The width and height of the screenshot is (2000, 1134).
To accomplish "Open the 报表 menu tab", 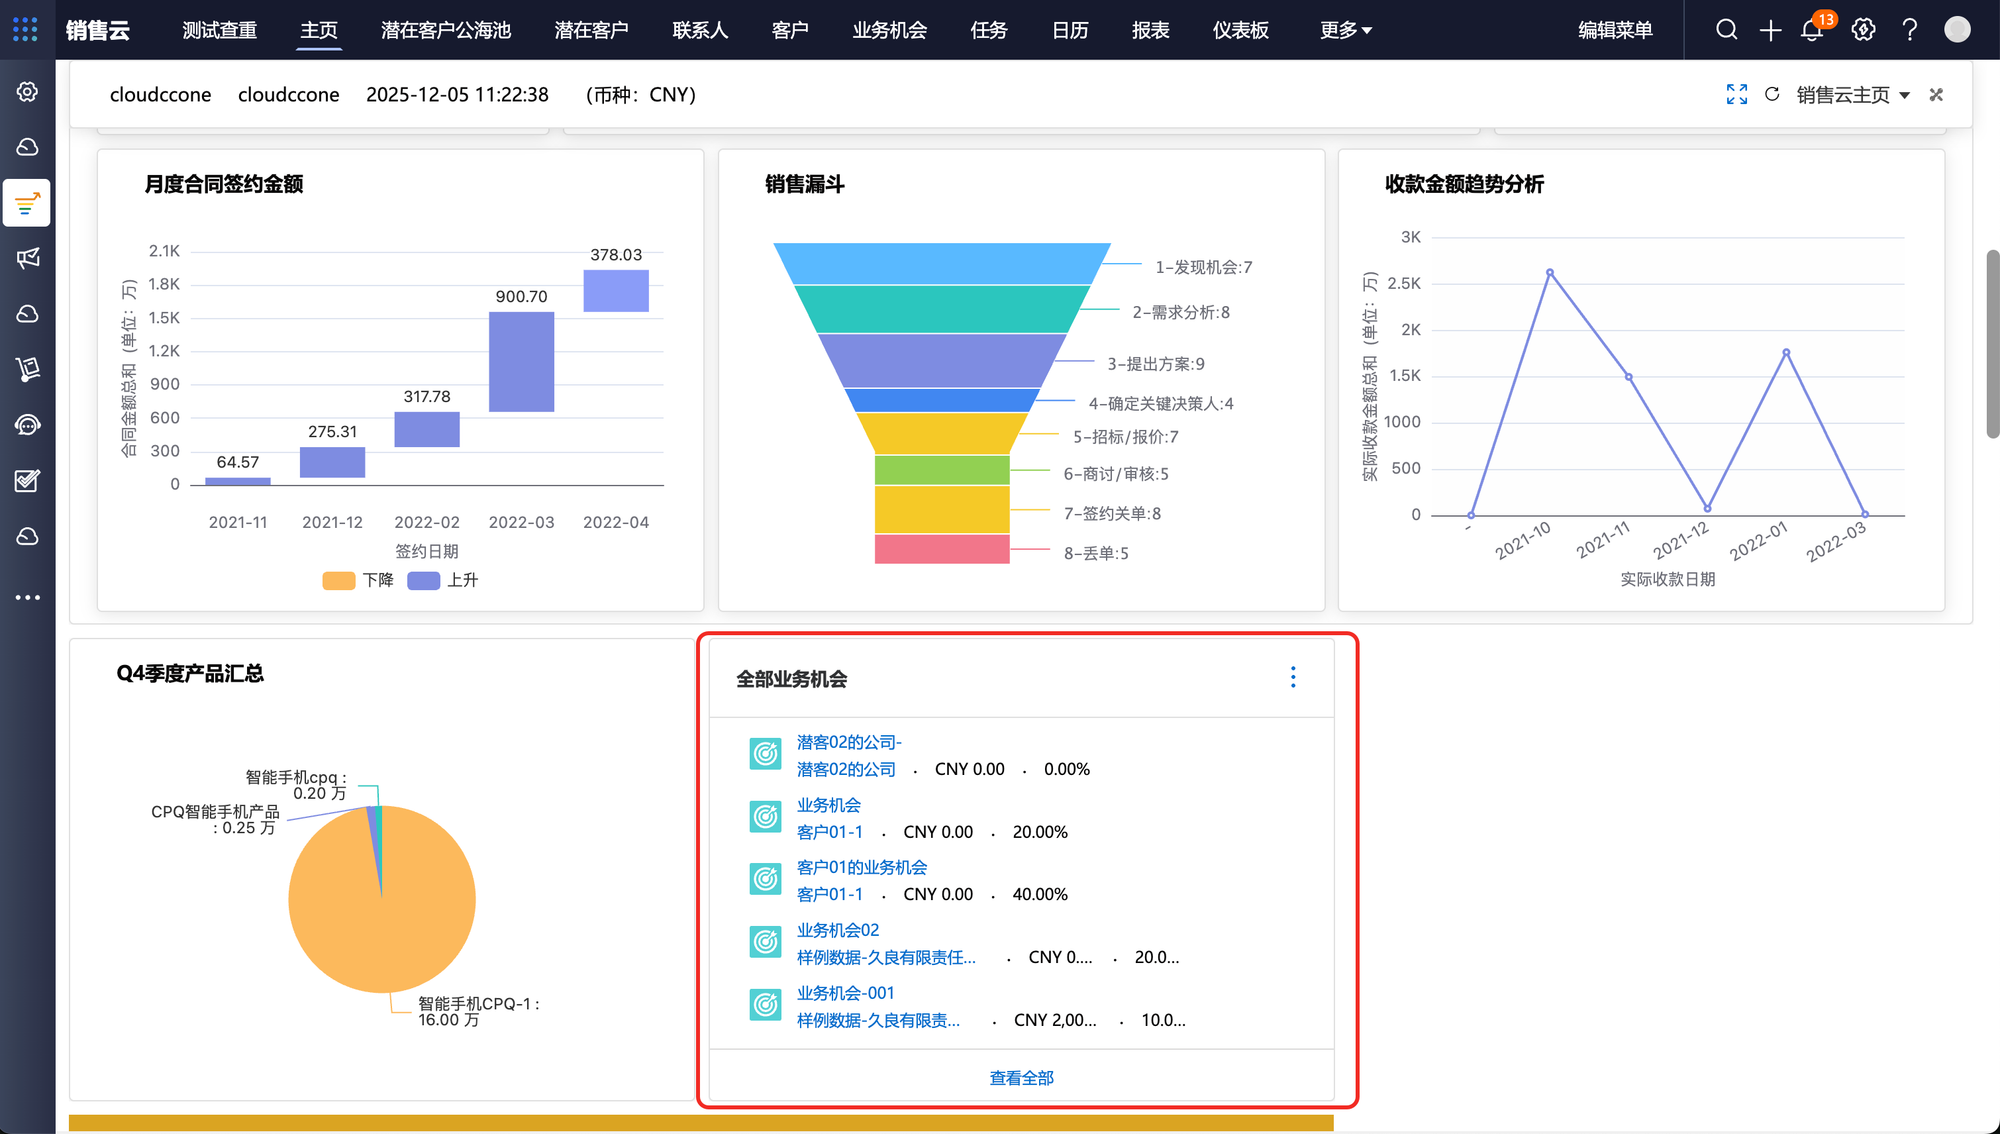I will click(x=1150, y=30).
